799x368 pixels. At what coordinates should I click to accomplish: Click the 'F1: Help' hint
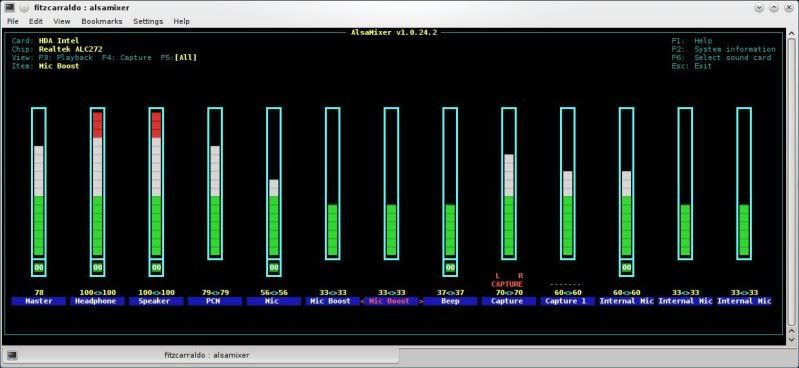click(x=692, y=41)
